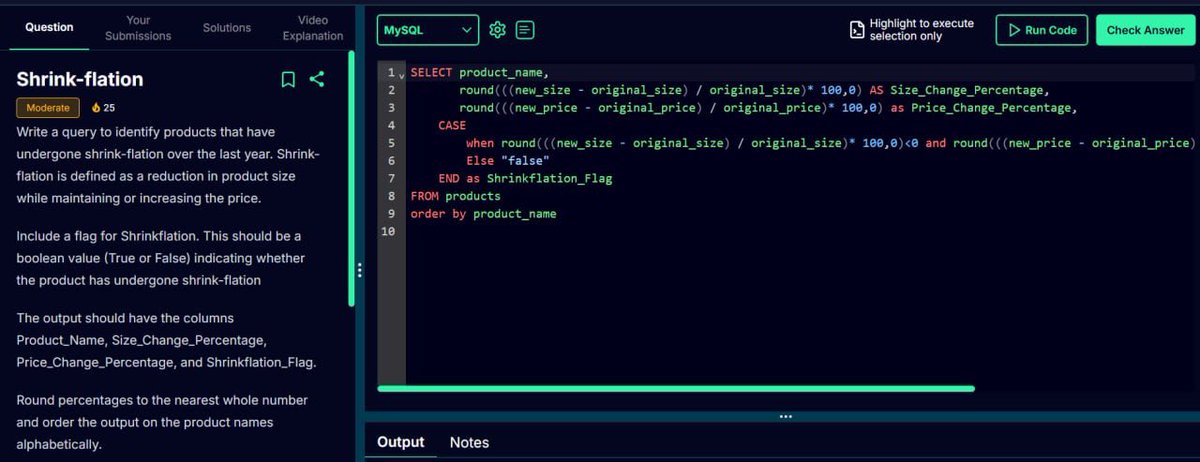Click the Check Answer button
The image size is (1200, 462).
[x=1145, y=30]
